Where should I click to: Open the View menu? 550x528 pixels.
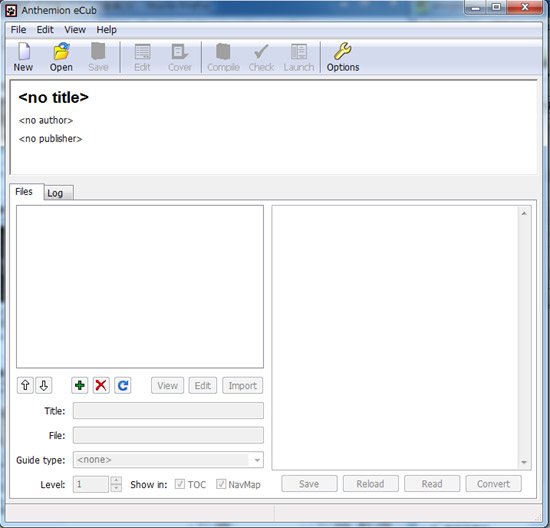tap(75, 30)
